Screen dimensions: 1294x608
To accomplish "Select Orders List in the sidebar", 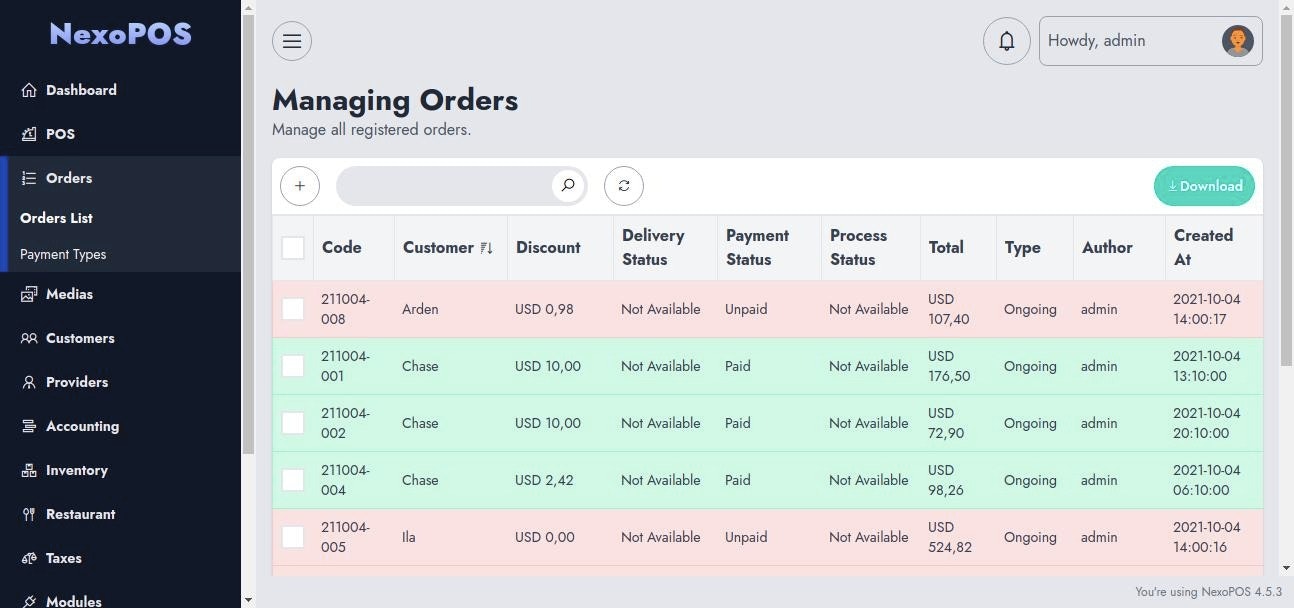I will (56, 218).
